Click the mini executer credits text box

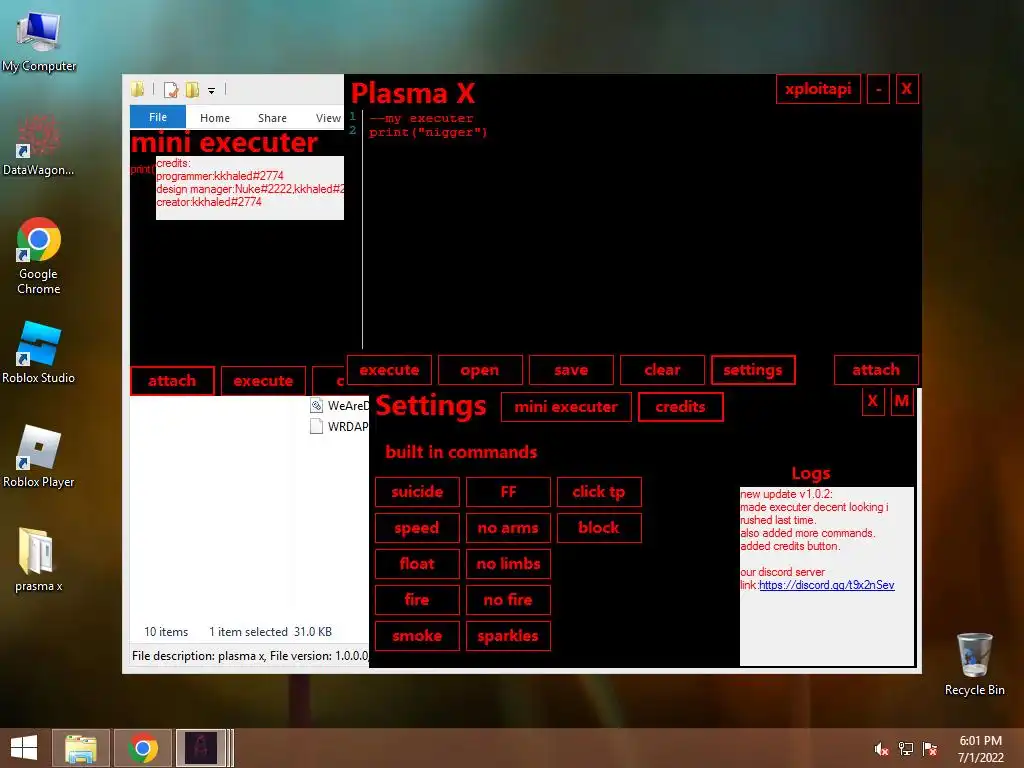pyautogui.click(x=249, y=188)
